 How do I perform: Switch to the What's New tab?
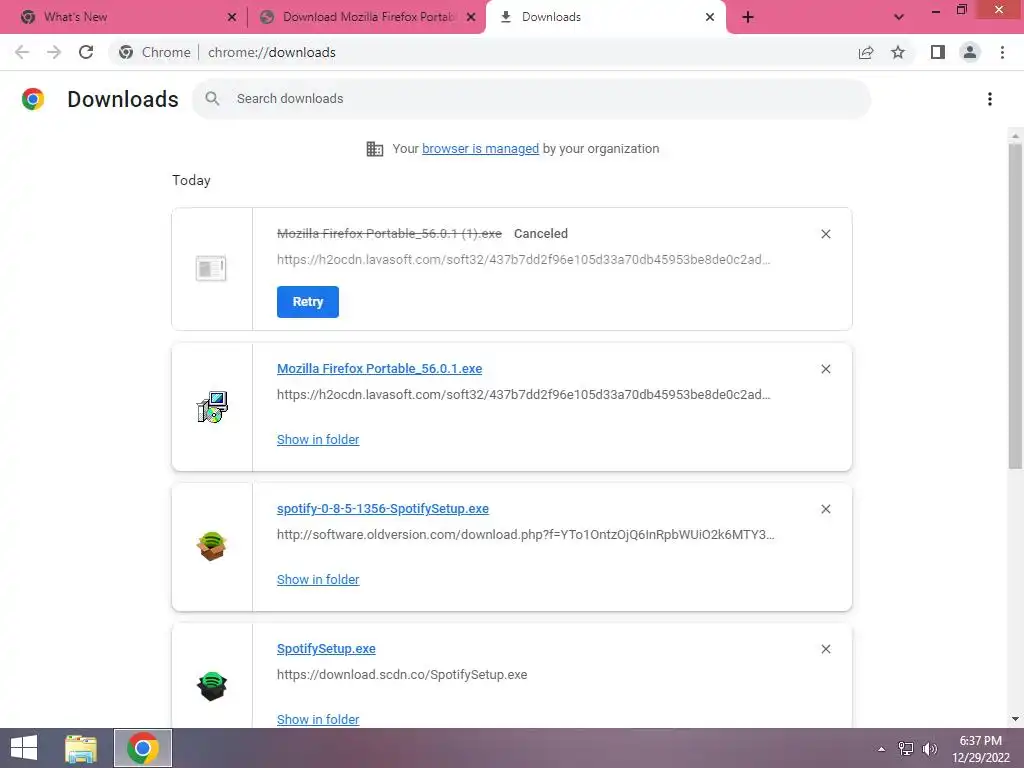click(122, 17)
